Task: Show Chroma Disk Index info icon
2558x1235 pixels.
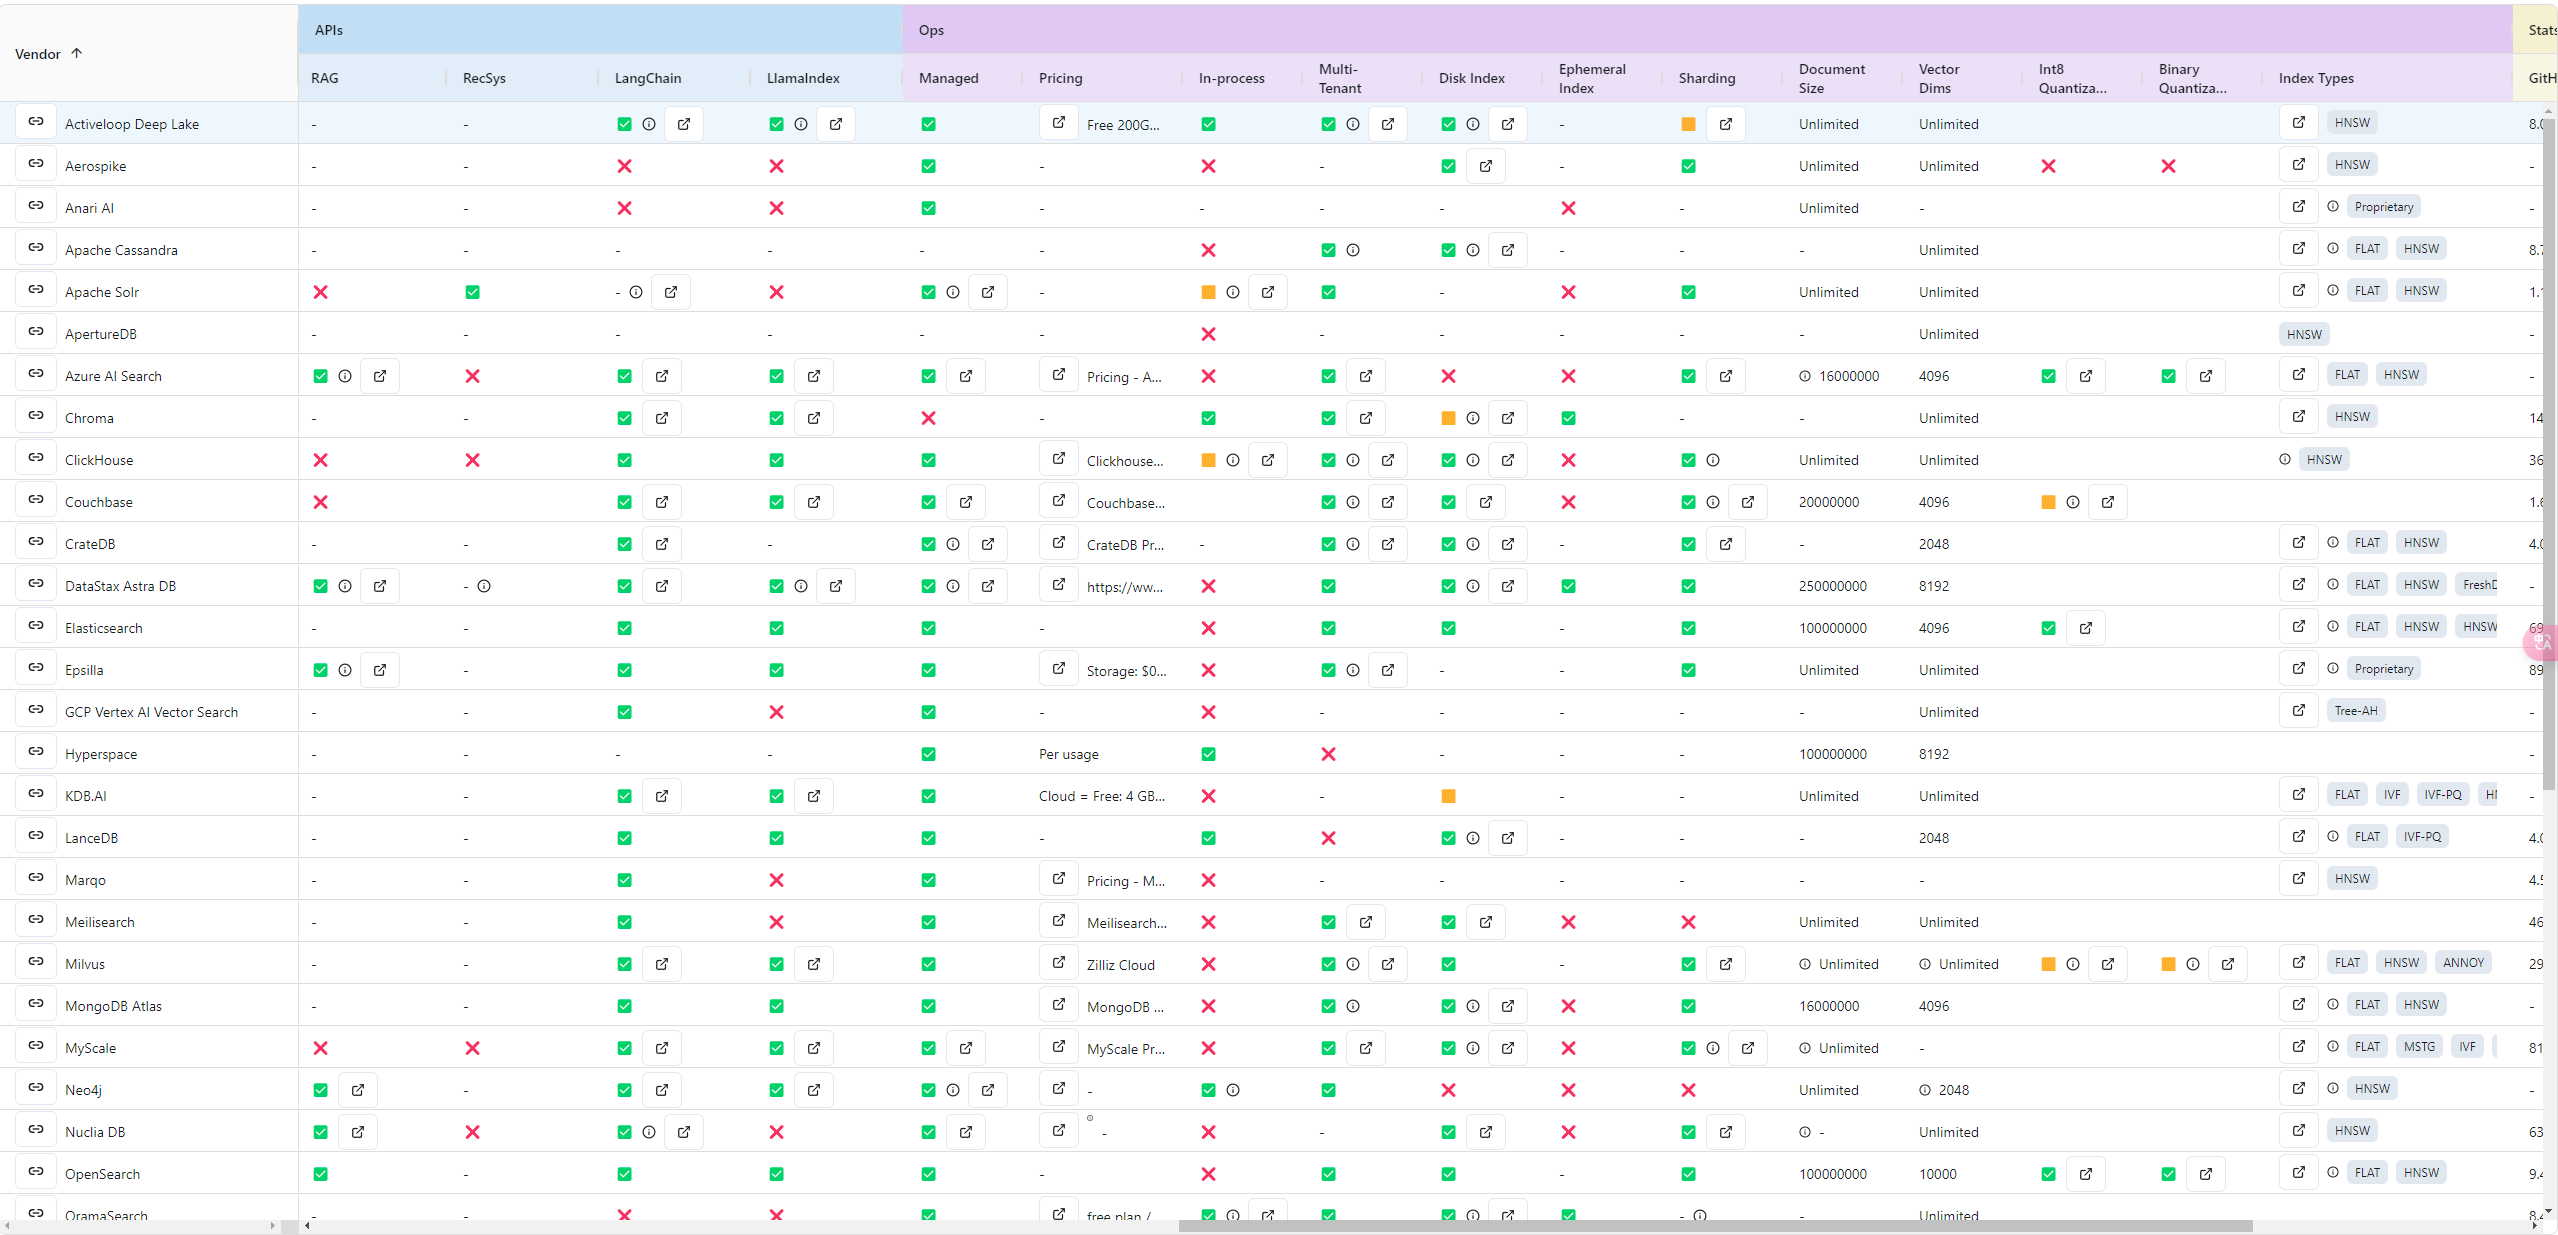Action: click(1473, 418)
